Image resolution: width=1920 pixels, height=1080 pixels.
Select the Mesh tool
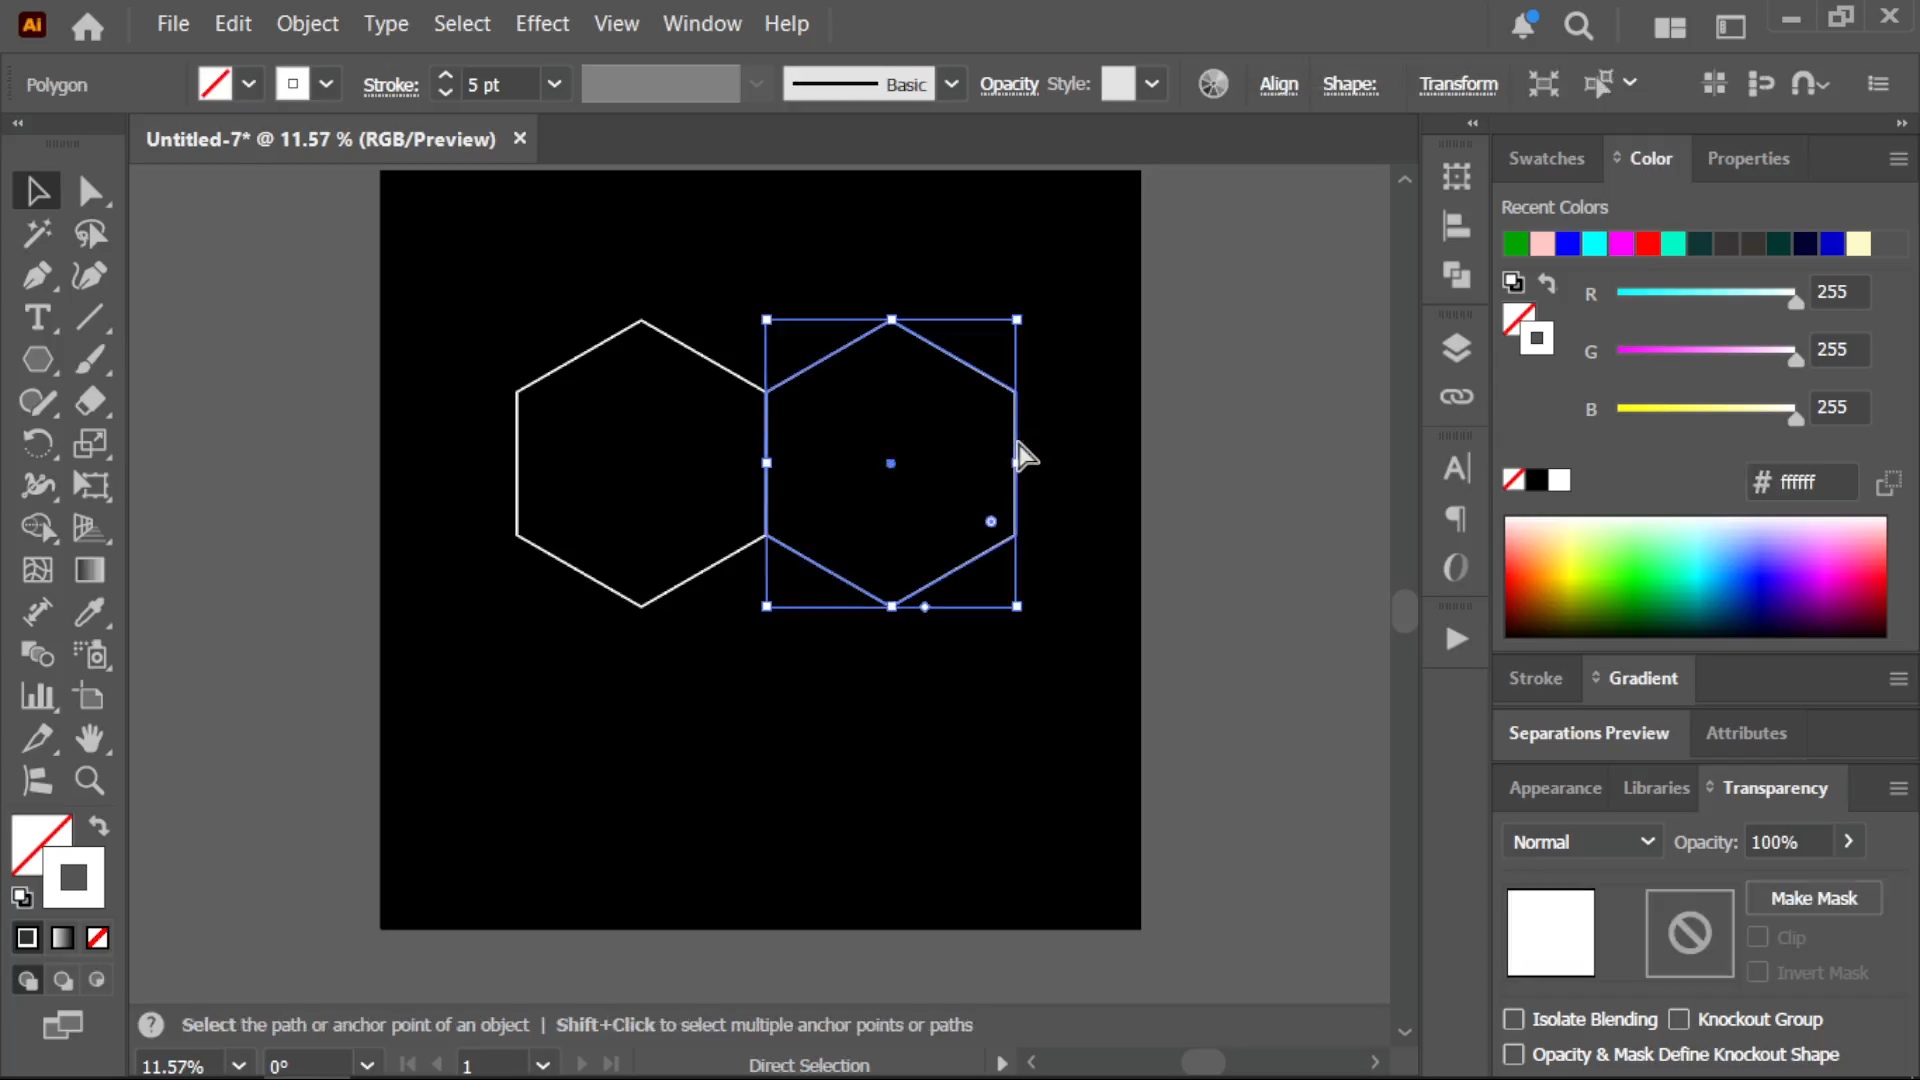pyautogui.click(x=37, y=570)
